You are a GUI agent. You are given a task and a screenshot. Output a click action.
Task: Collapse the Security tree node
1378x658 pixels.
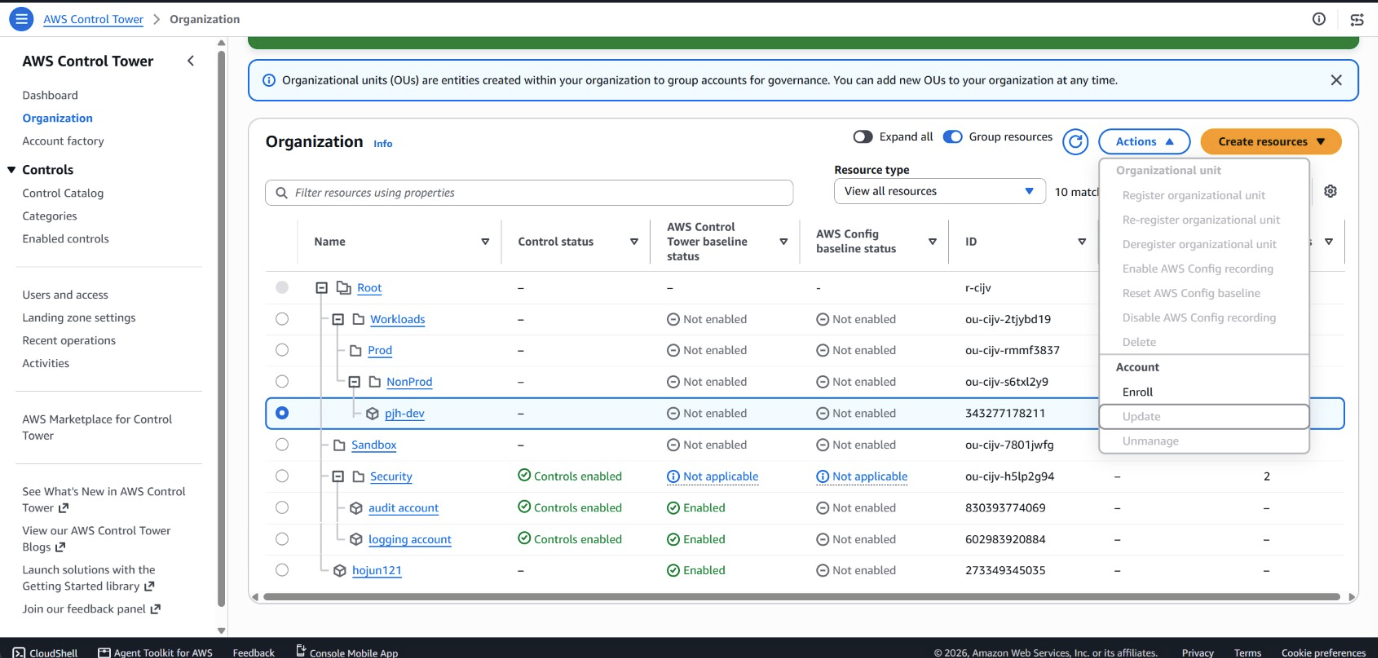(x=338, y=477)
